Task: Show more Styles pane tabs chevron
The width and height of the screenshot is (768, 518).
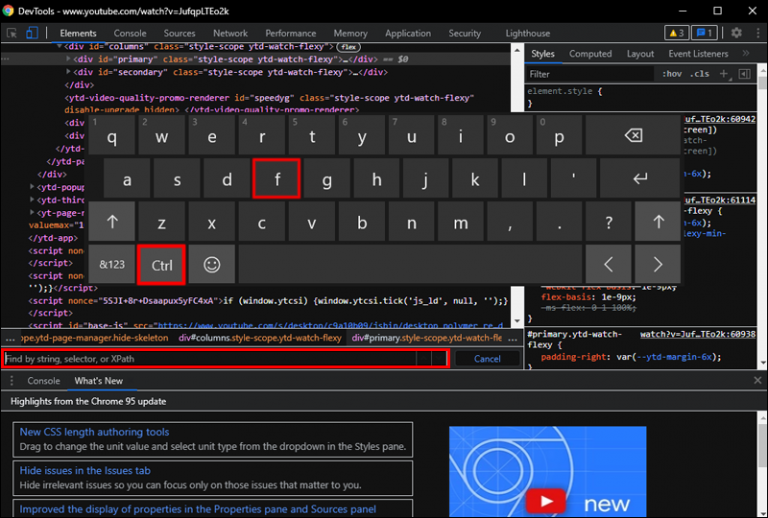Action: (x=745, y=53)
